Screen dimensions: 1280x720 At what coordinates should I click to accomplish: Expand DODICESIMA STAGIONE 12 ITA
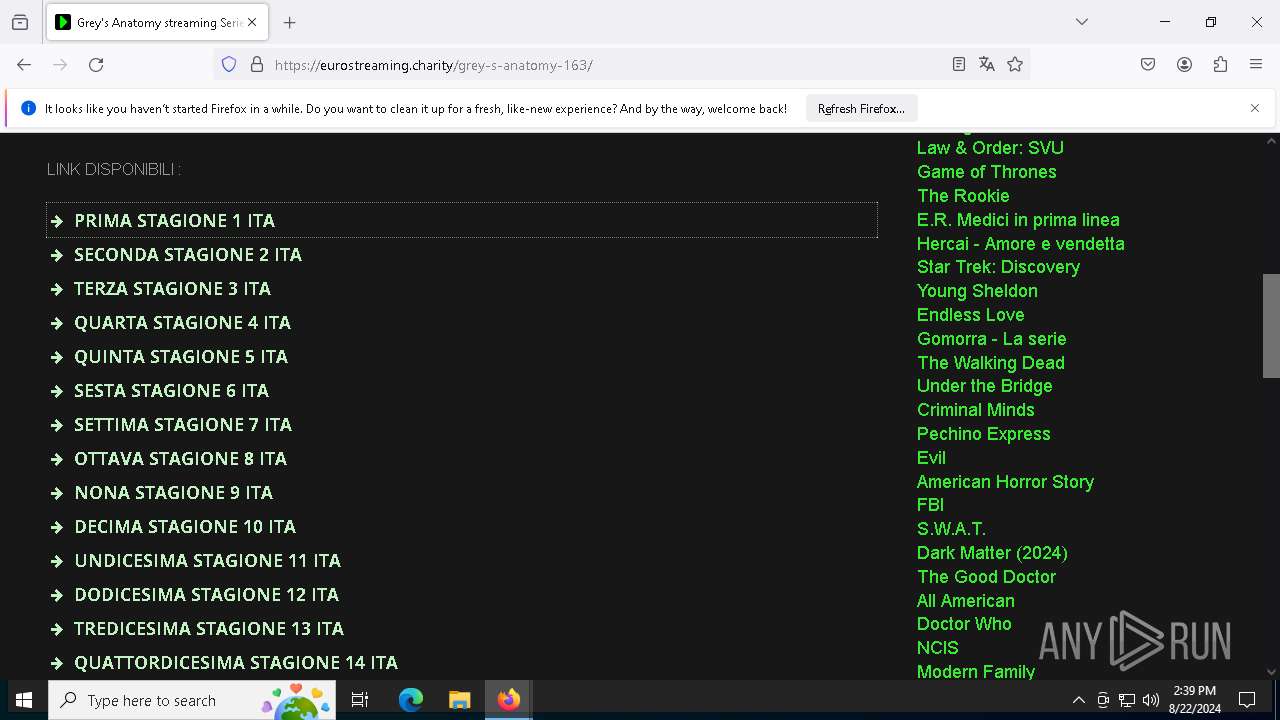pyautogui.click(x=462, y=594)
